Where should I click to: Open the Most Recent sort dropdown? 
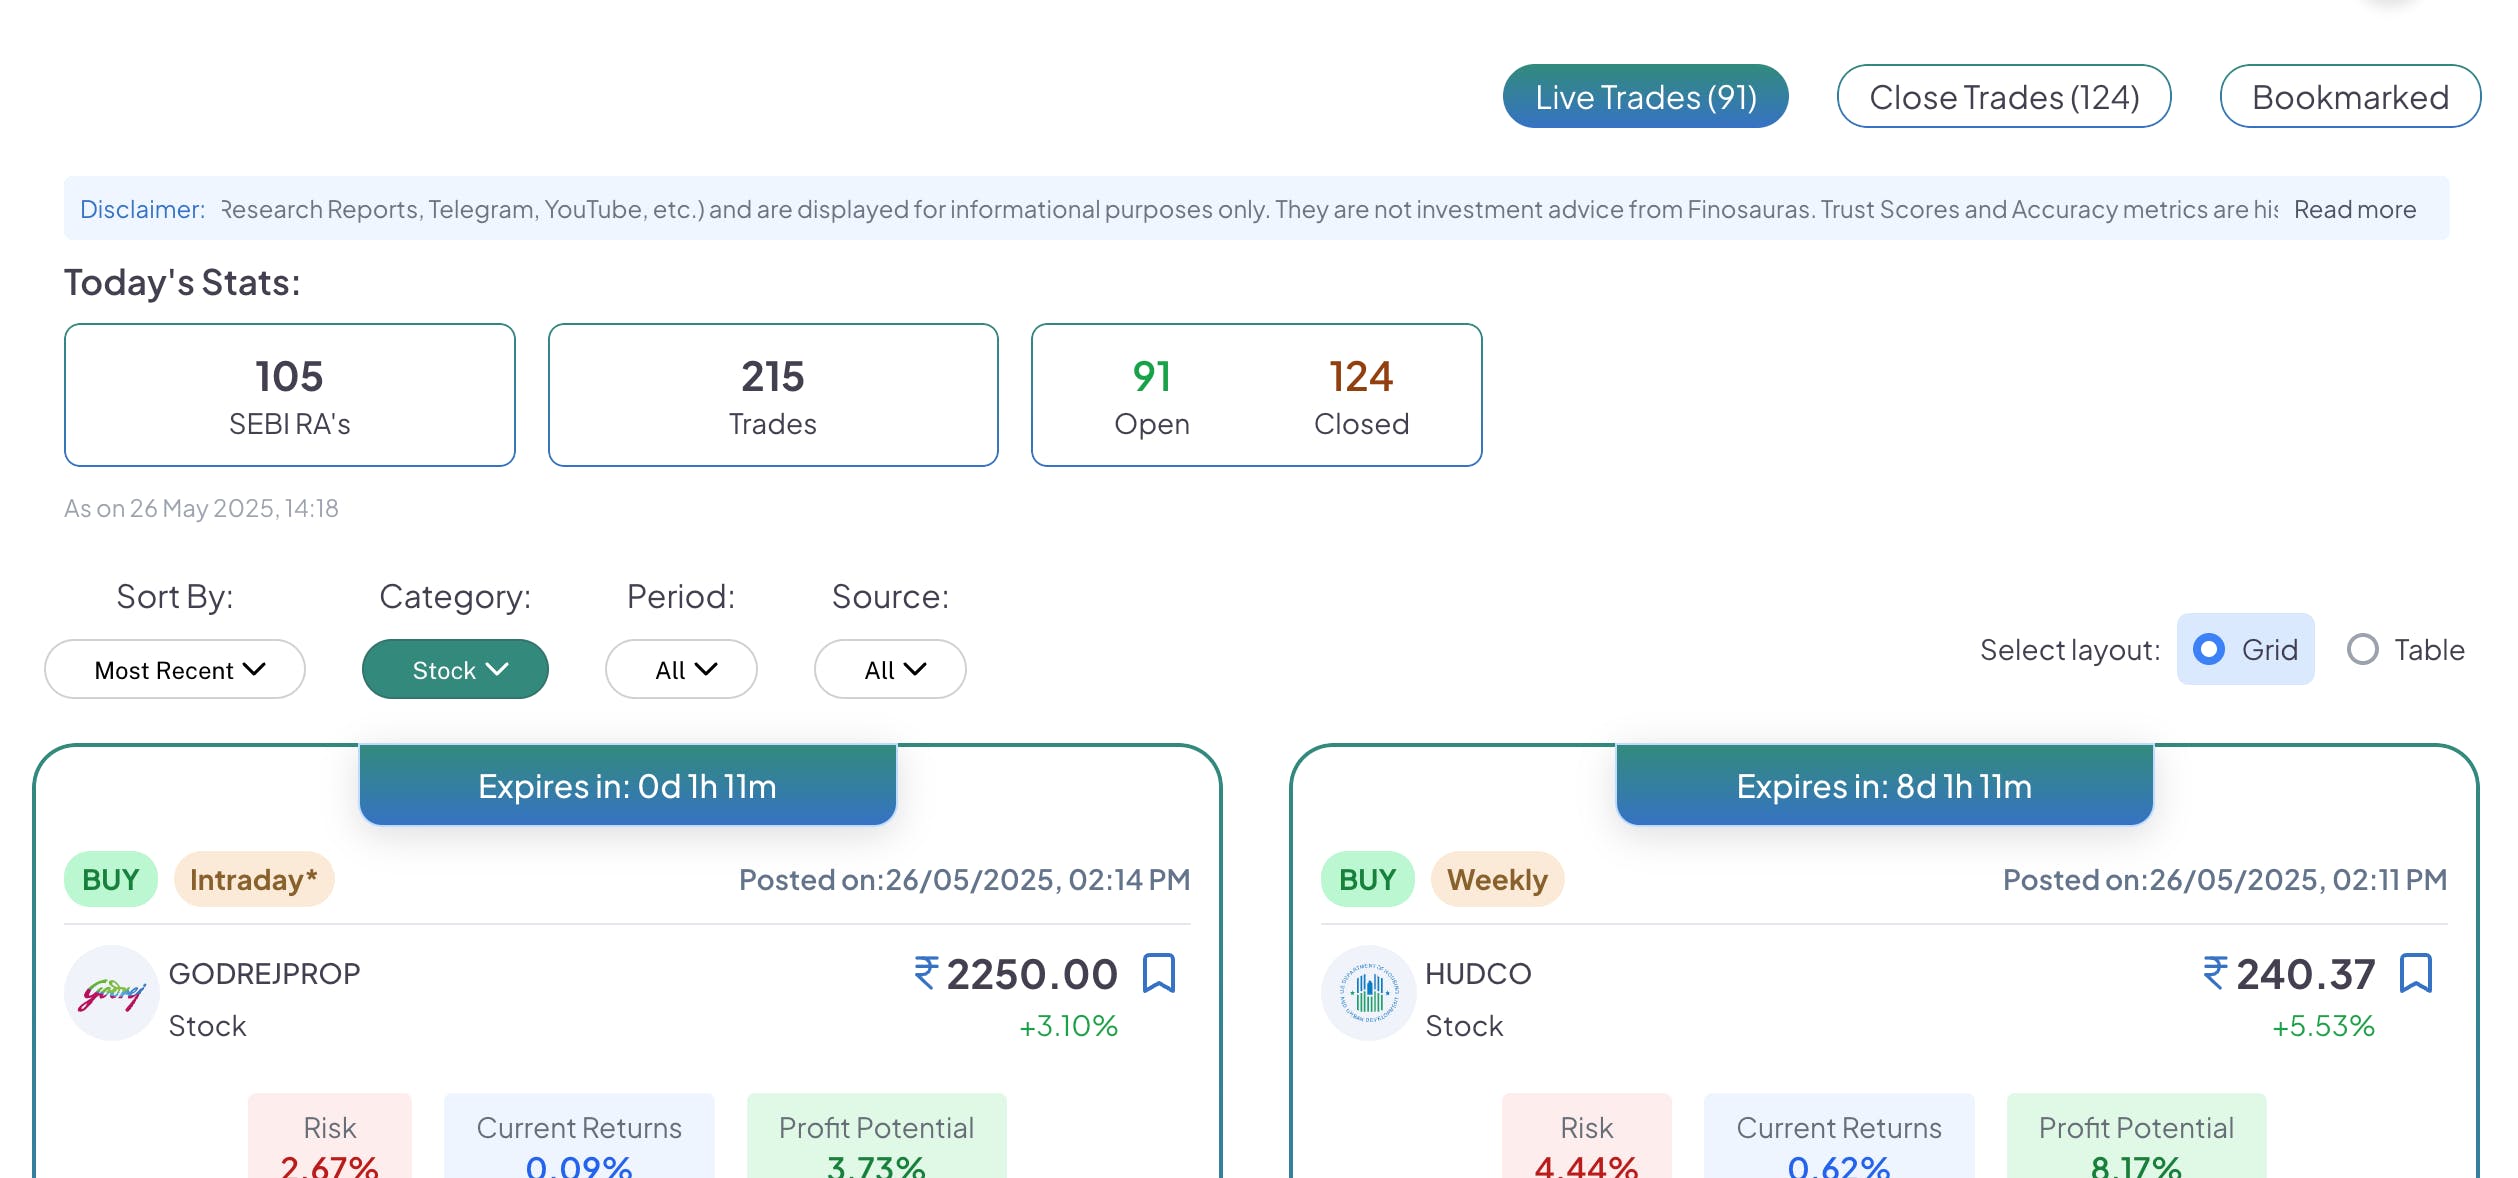175,669
